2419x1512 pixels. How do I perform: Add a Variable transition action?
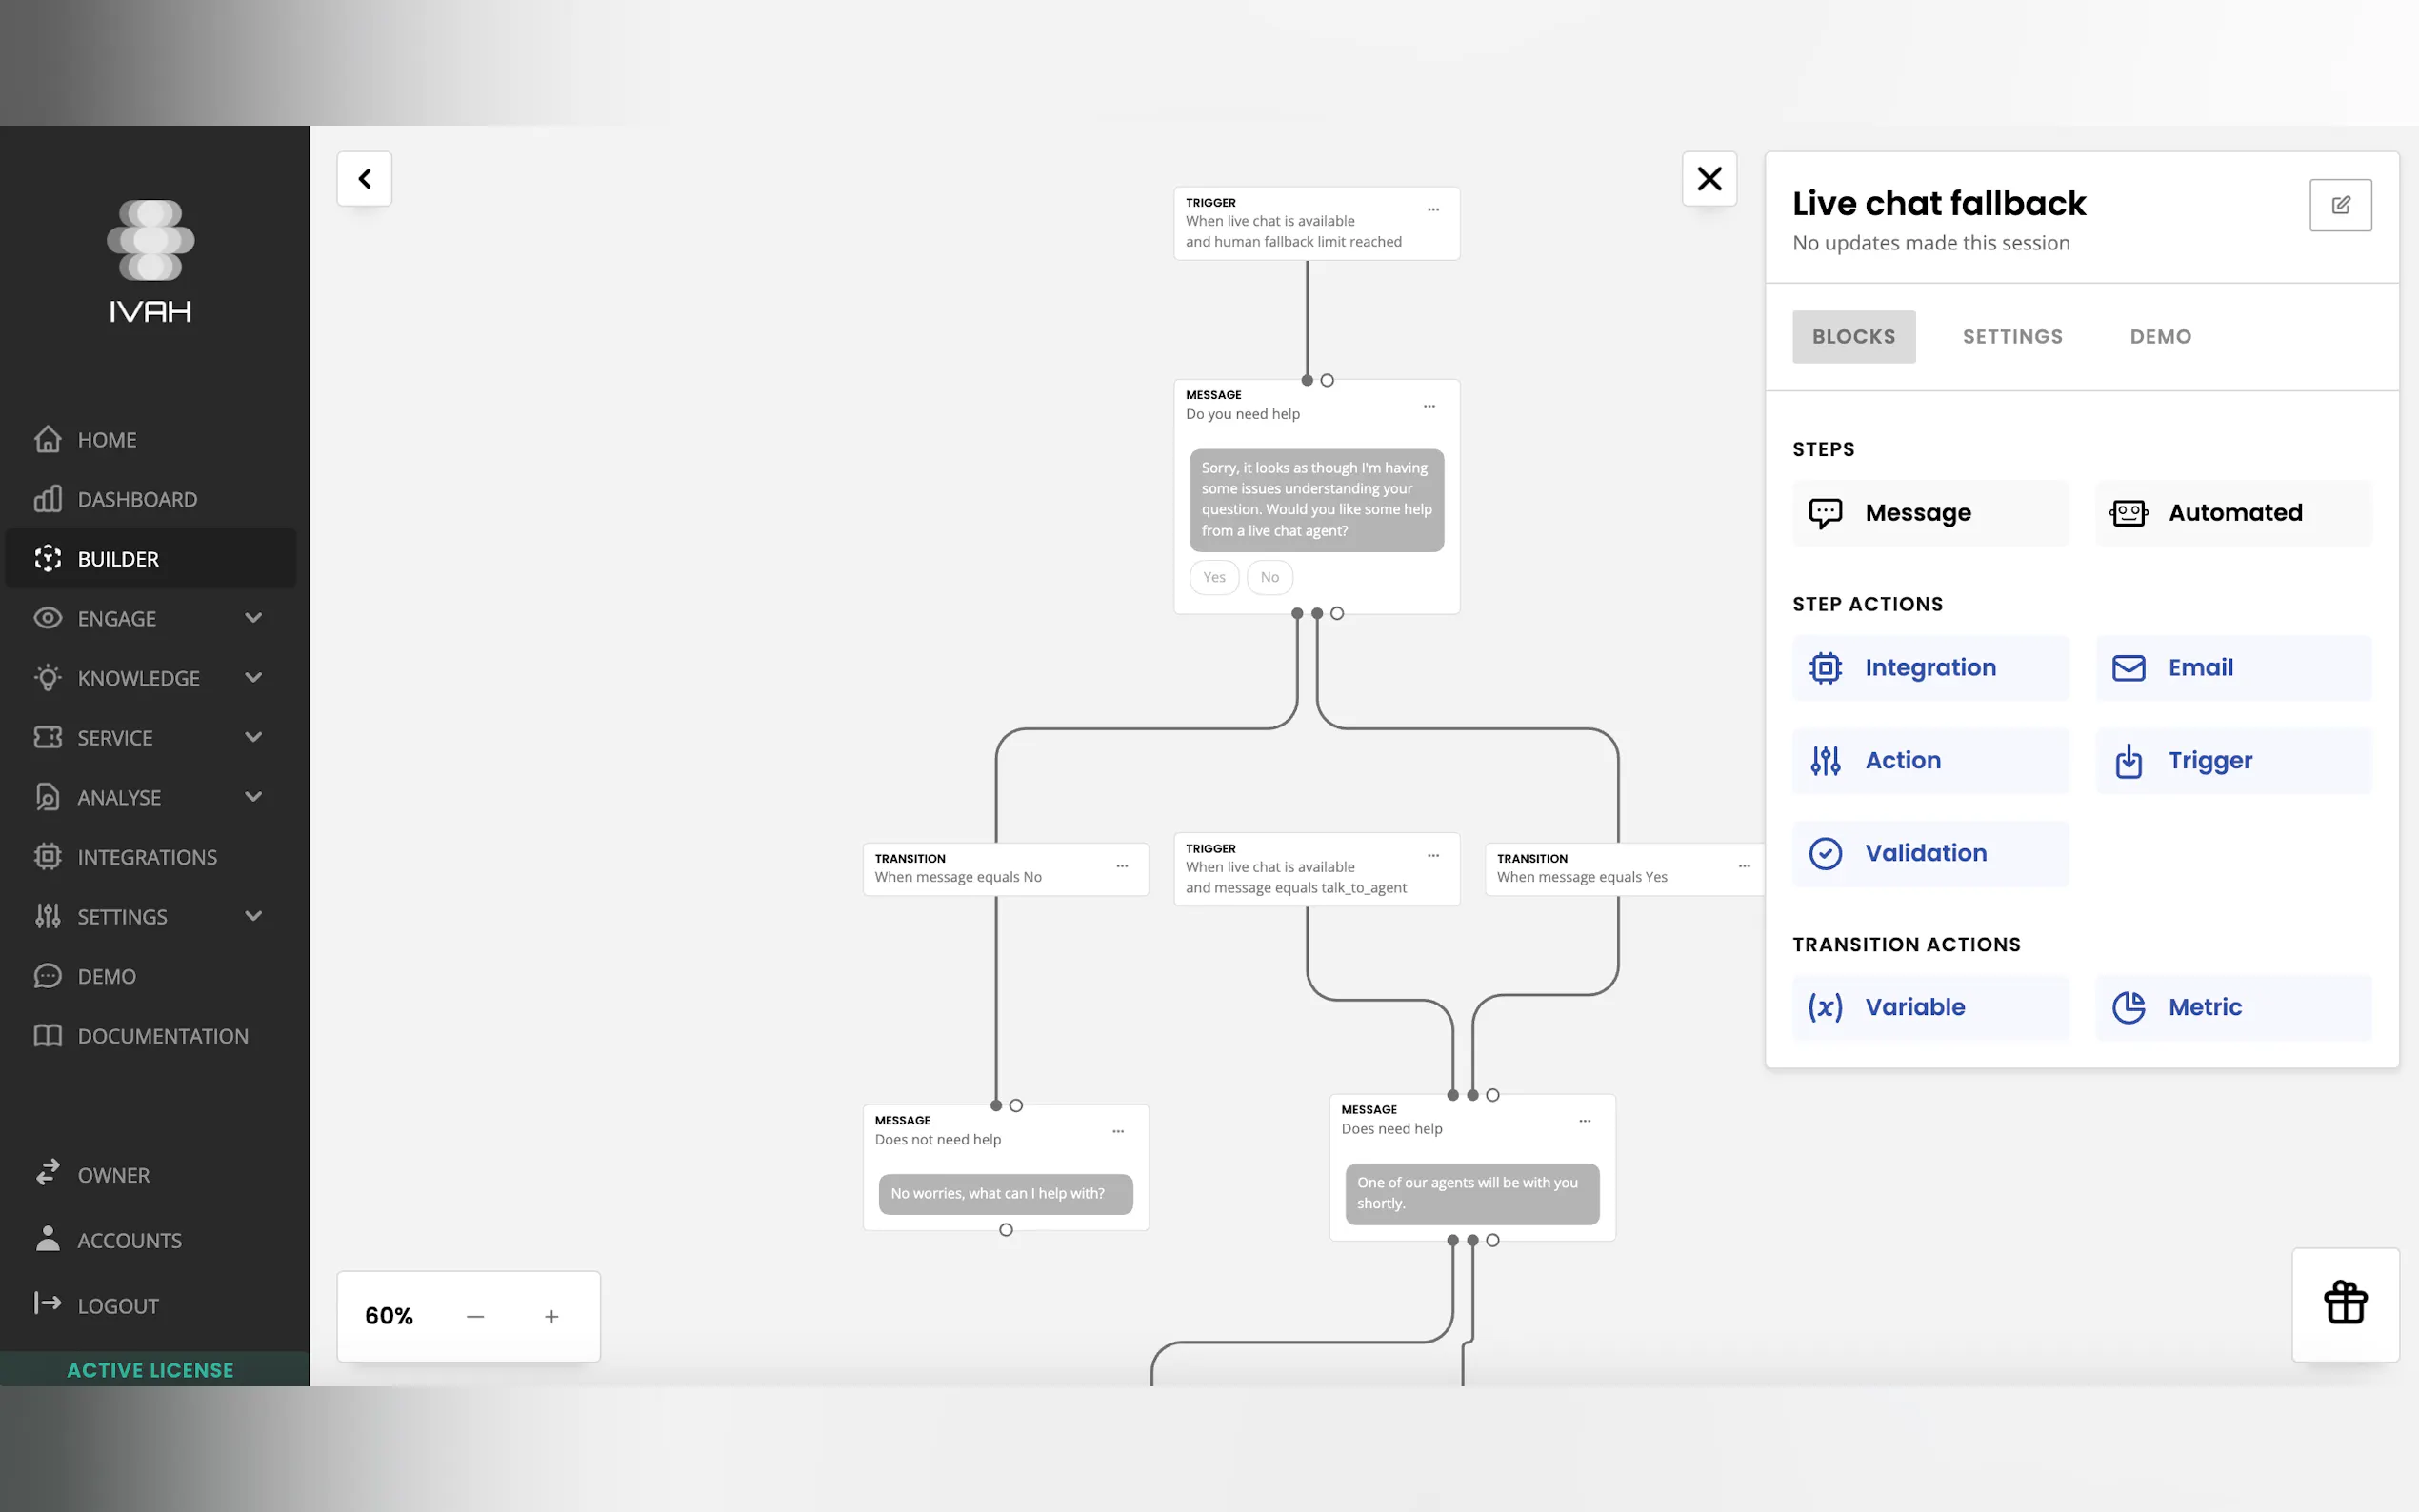[1930, 1007]
